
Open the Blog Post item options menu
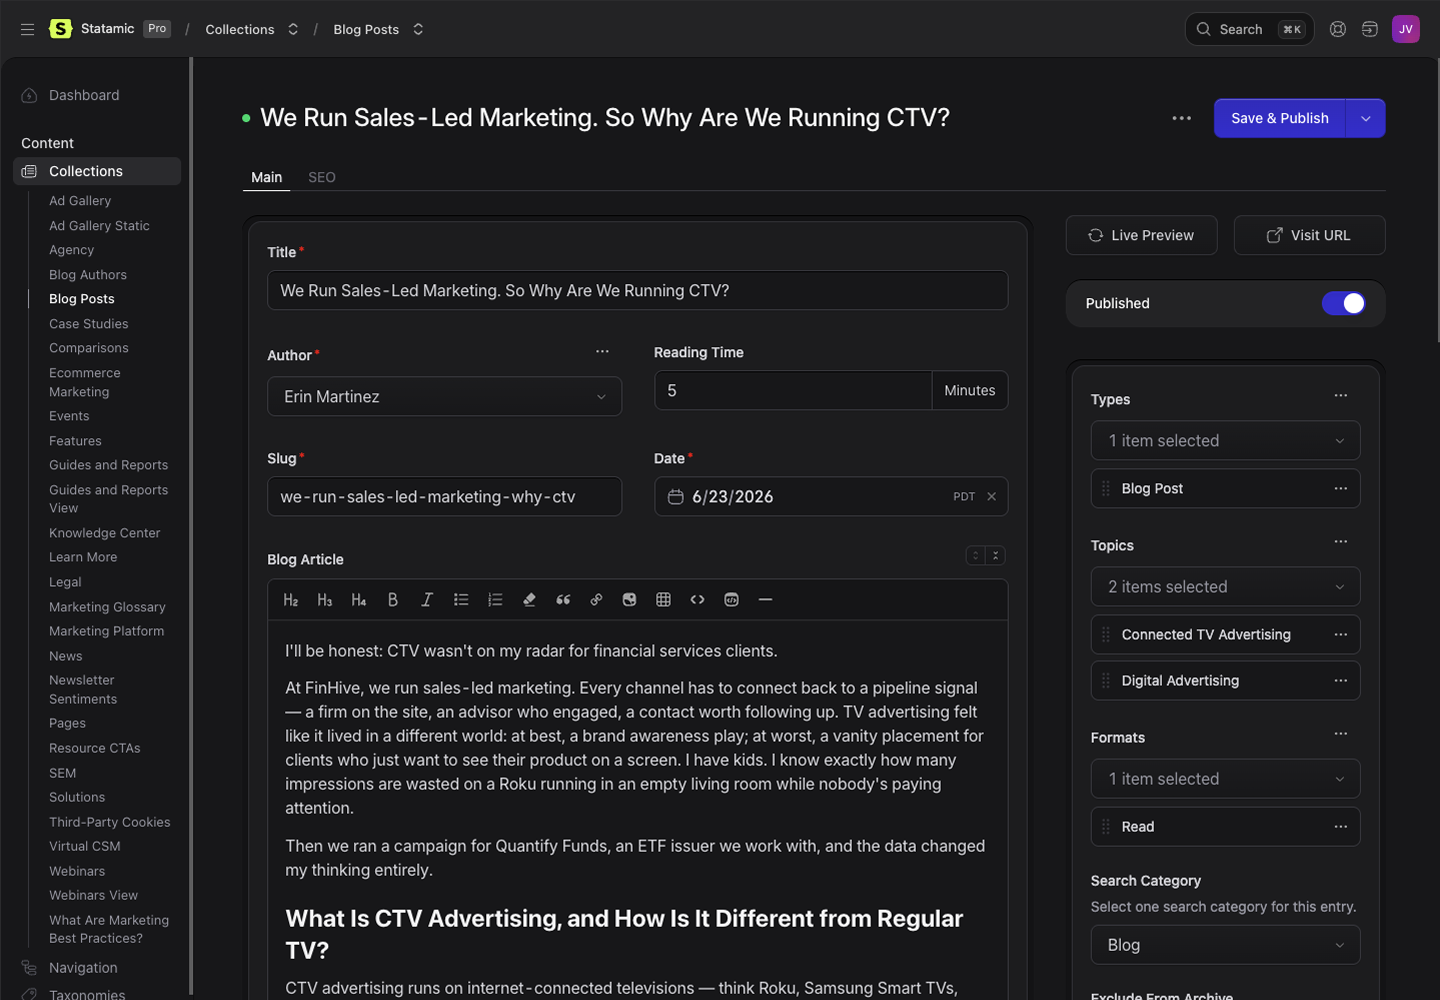coord(1341,489)
